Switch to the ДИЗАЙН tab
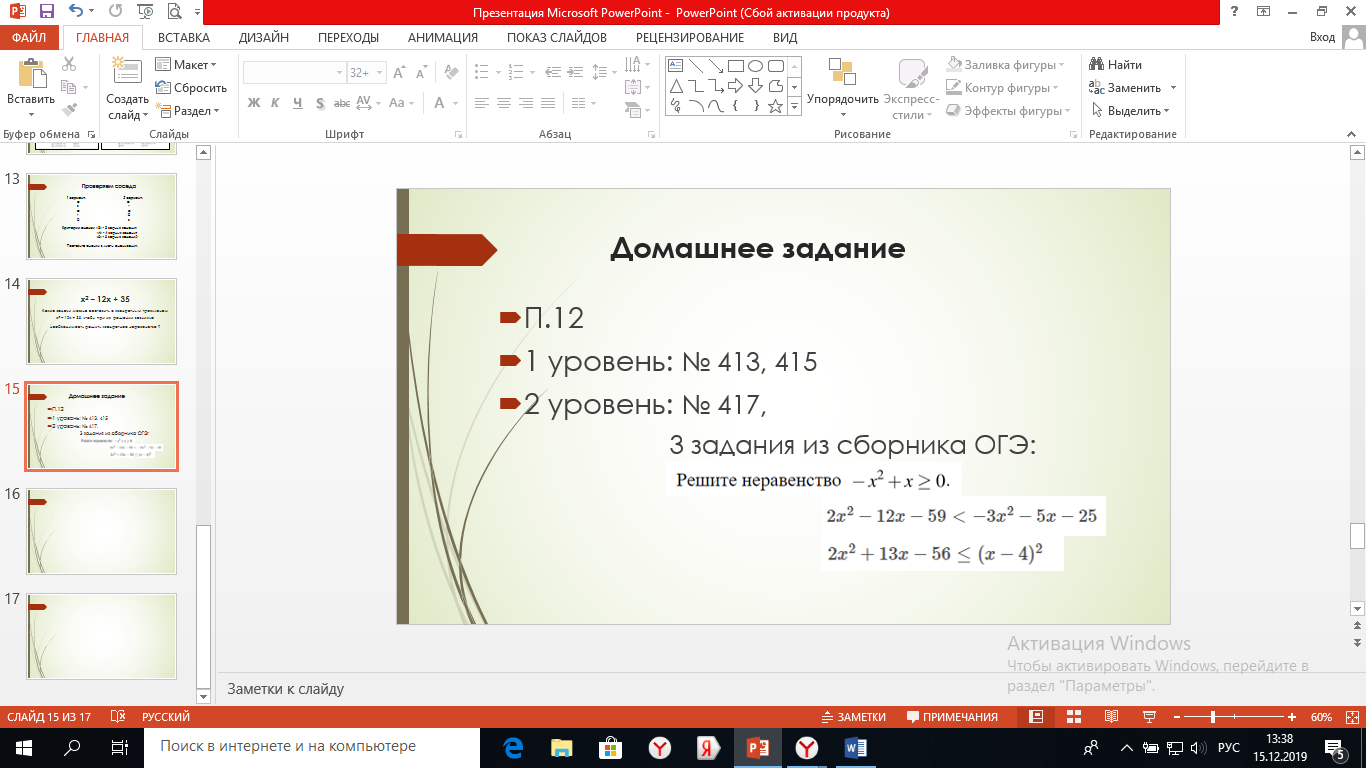Screen dimensions: 1366x768 point(264,37)
